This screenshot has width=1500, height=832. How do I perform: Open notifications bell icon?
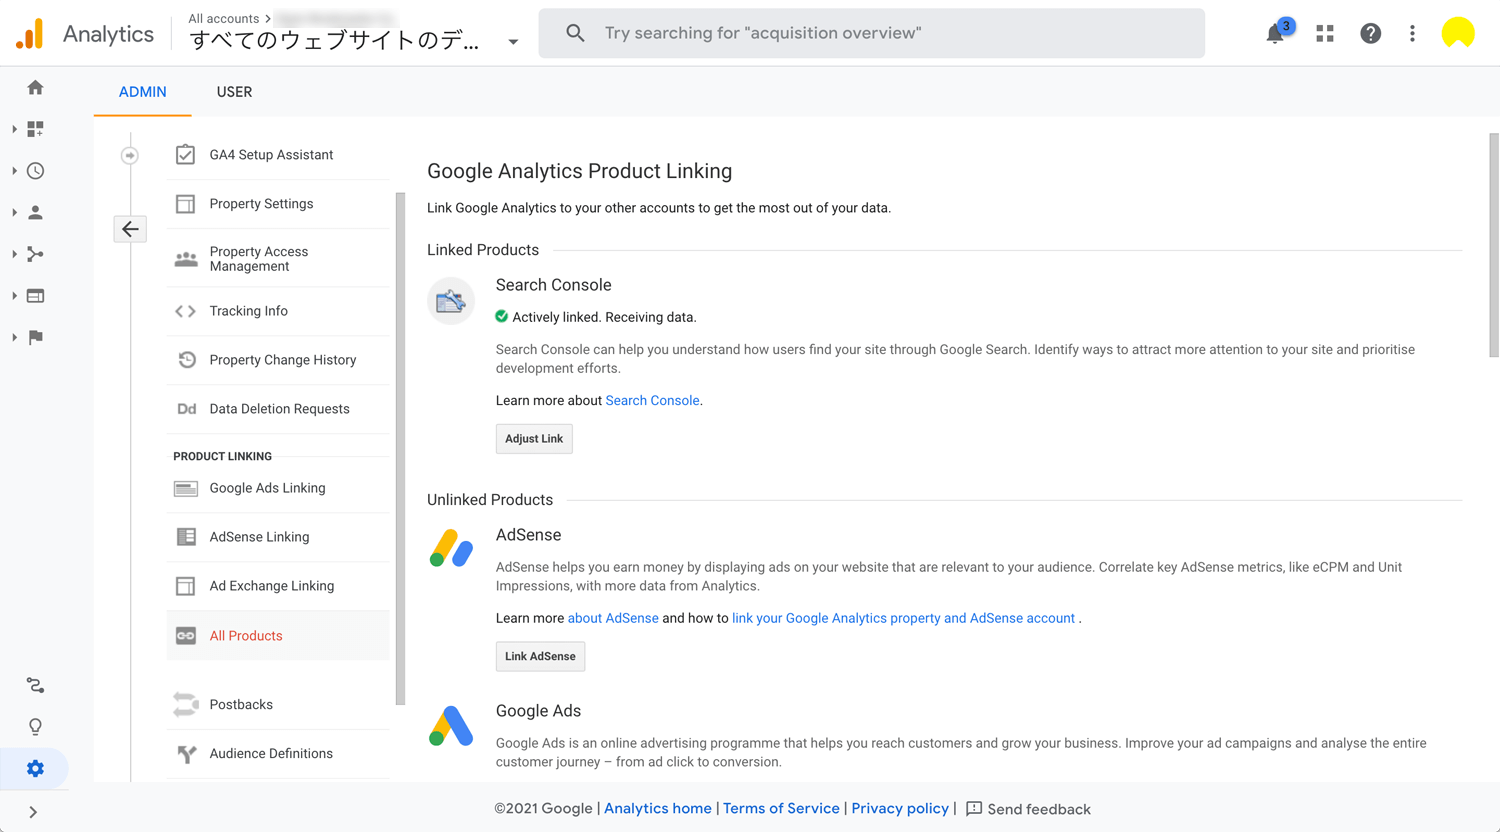1275,33
